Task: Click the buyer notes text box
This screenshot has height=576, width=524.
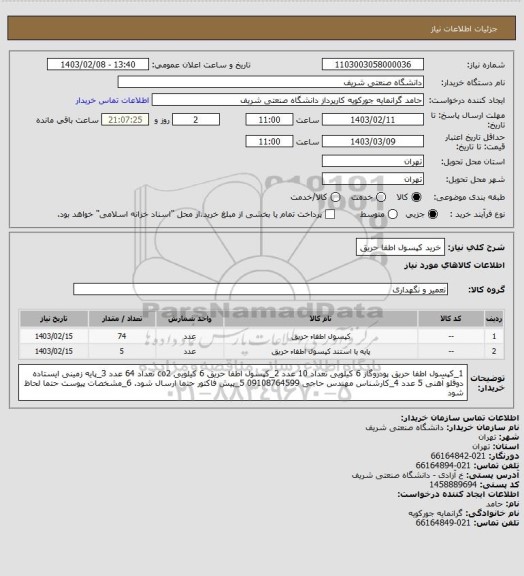Action: [x=243, y=383]
